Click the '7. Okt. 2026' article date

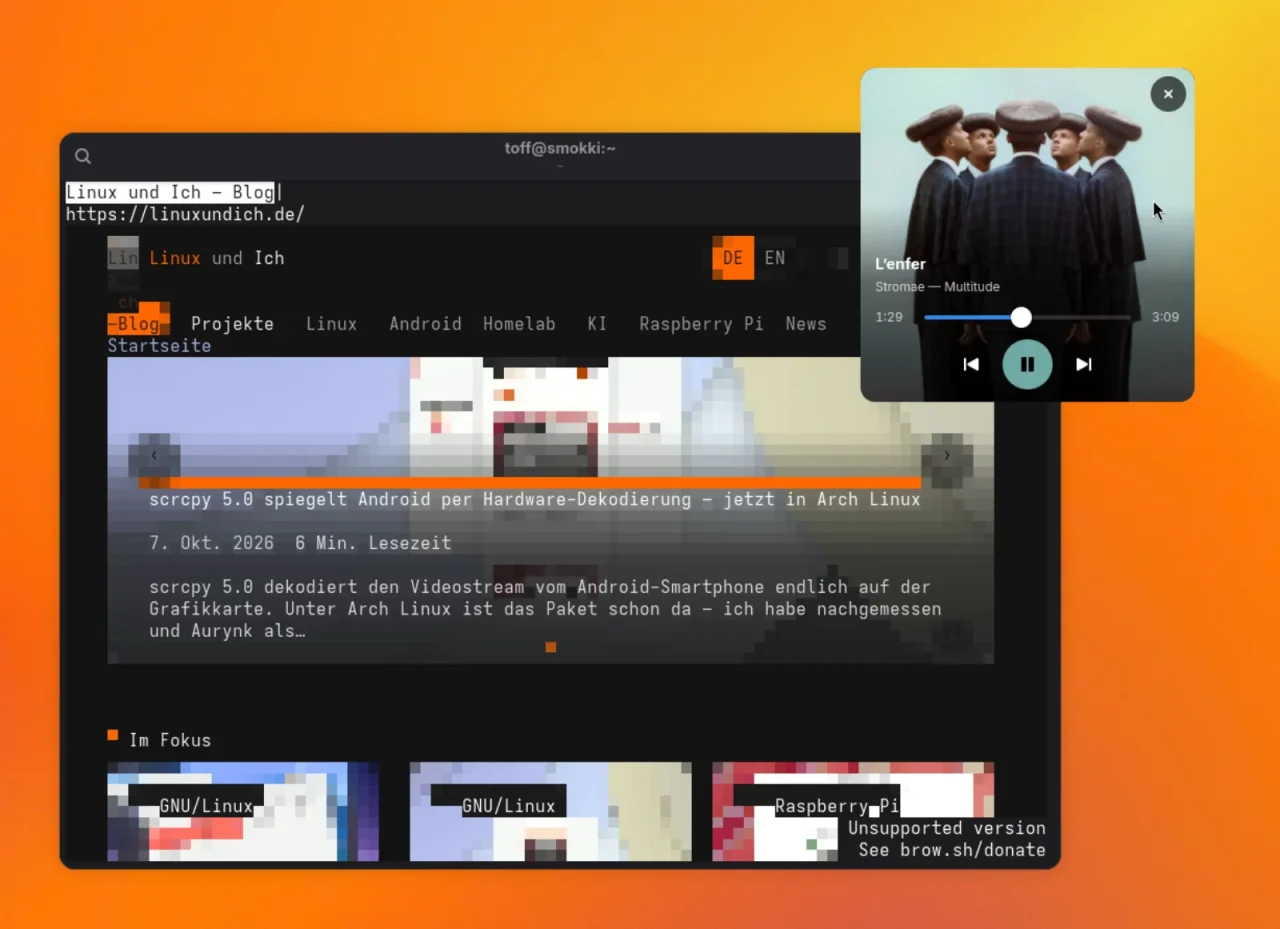(x=211, y=543)
